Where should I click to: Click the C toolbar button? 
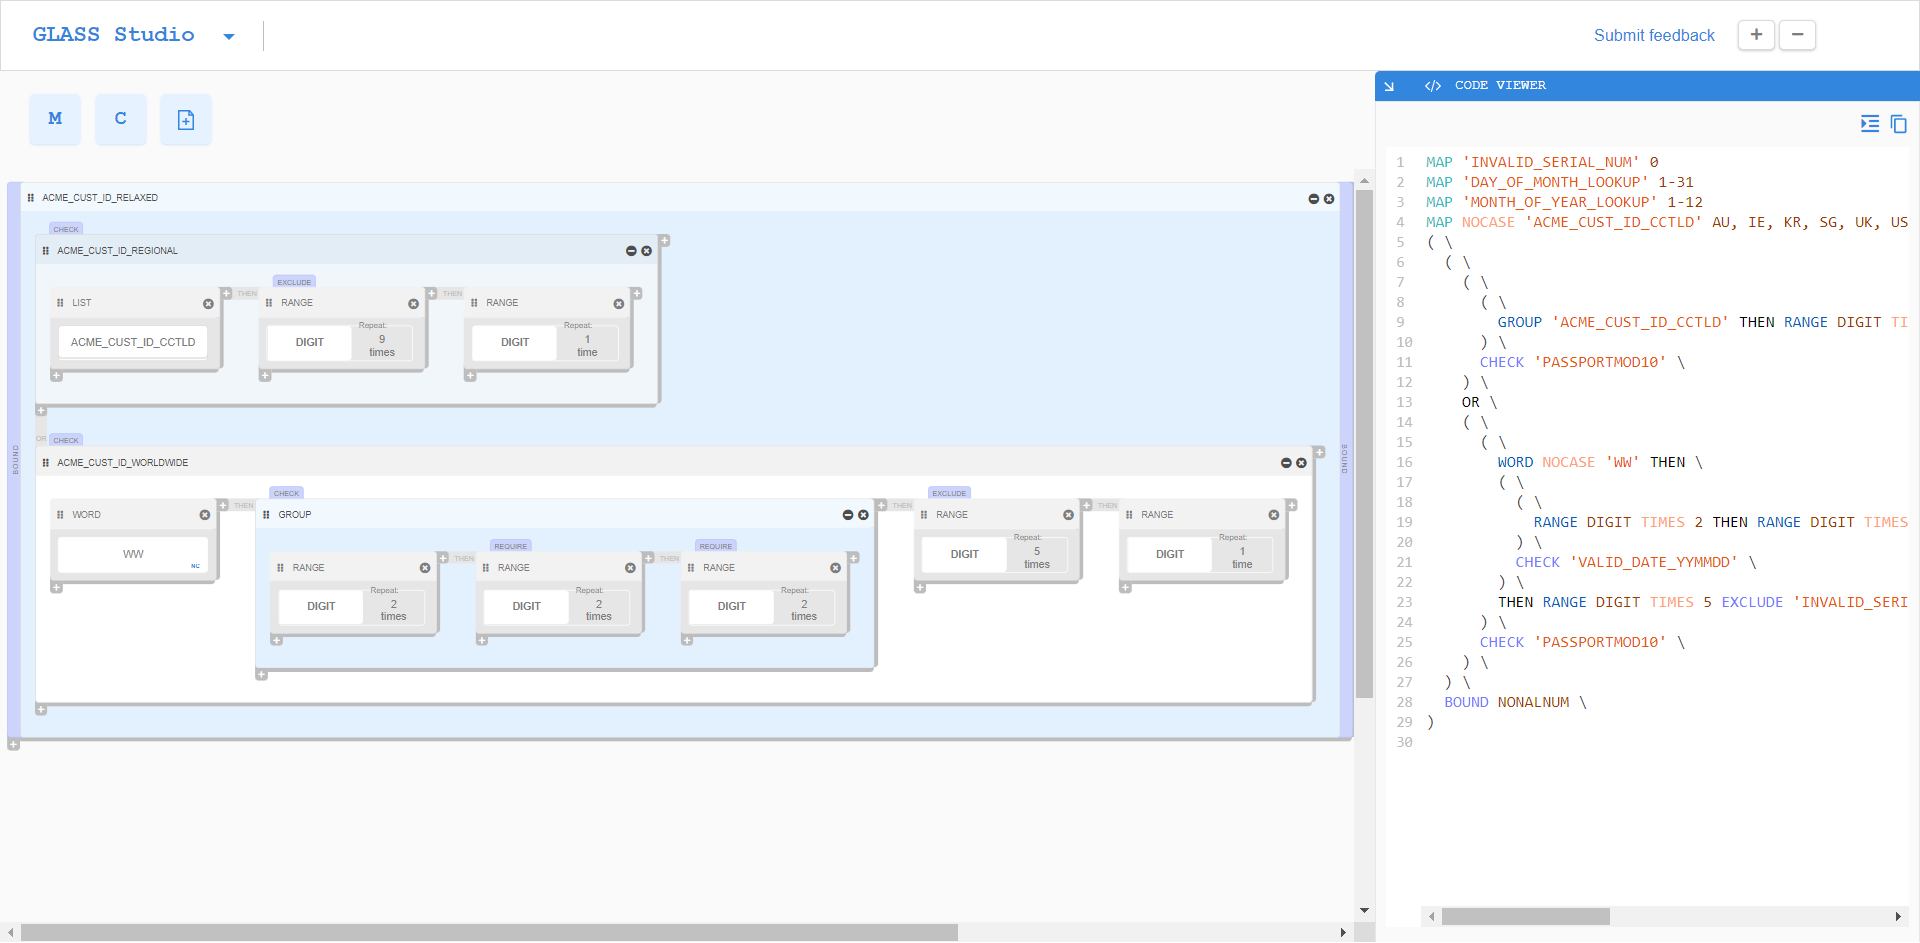(x=121, y=119)
